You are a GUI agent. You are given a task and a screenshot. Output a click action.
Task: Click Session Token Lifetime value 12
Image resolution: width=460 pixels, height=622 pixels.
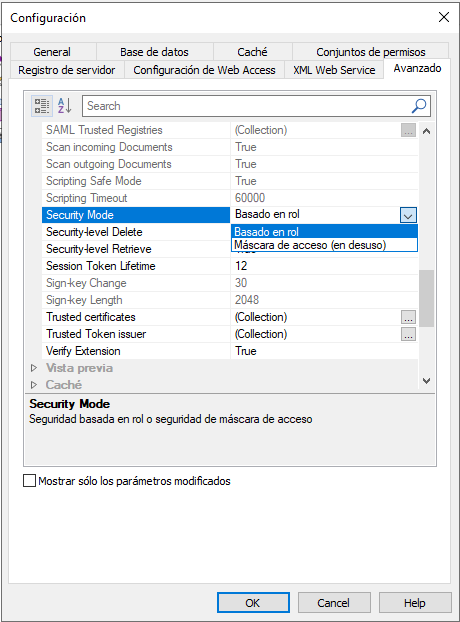324,266
